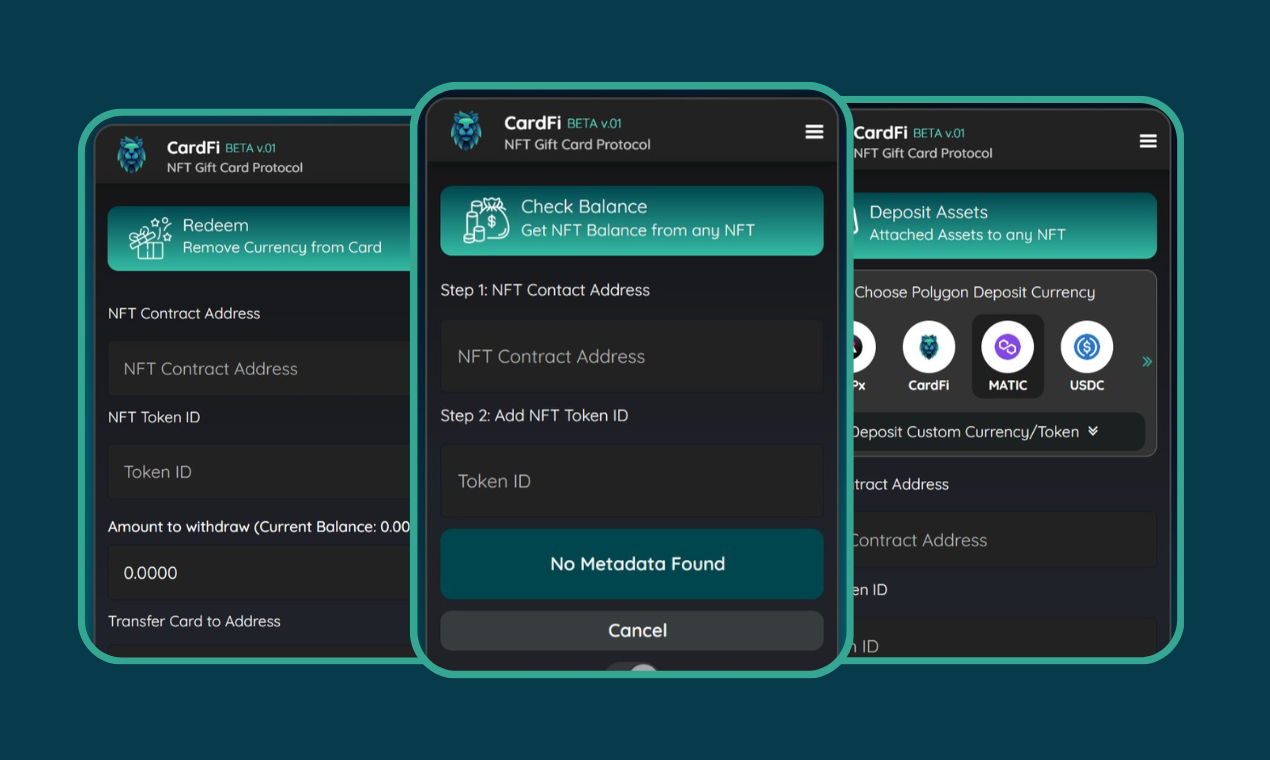Cancel the balance check
The height and width of the screenshot is (760, 1270).
(632, 631)
